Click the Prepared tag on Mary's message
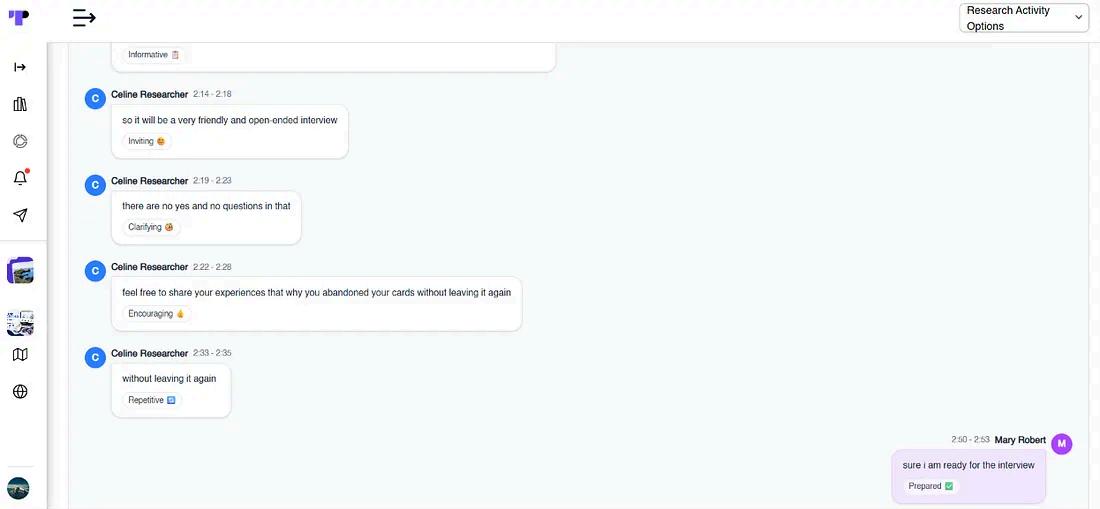Viewport: 1100px width, 509px height. click(x=930, y=486)
